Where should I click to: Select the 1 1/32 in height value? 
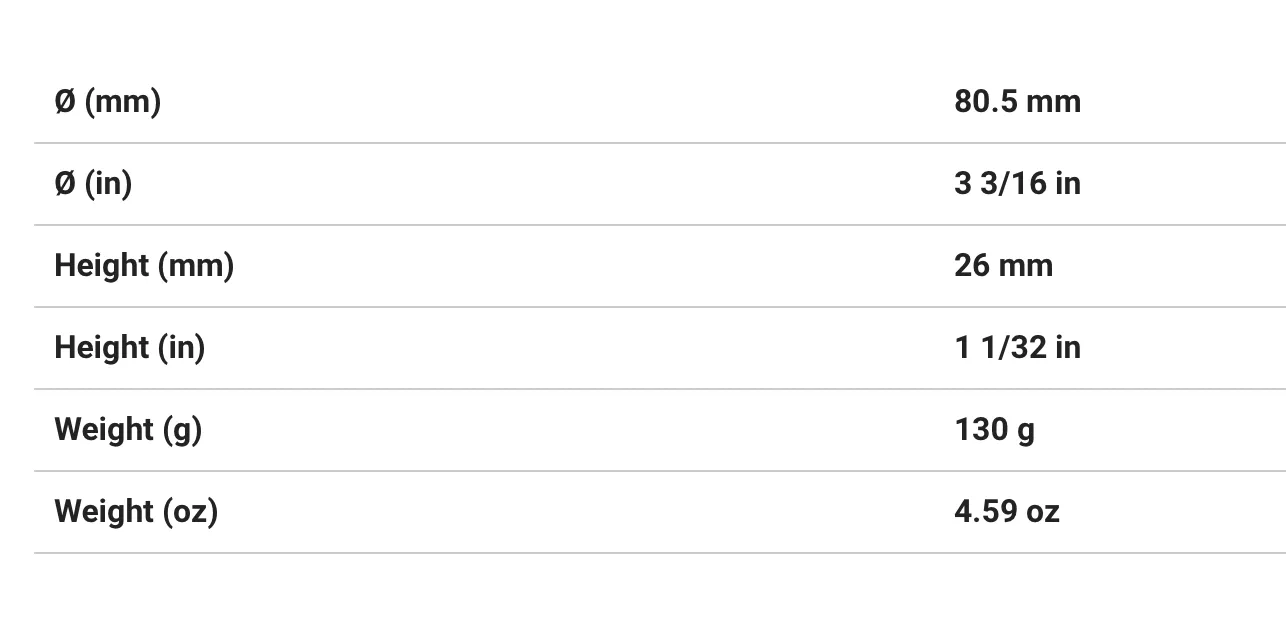(x=1017, y=348)
